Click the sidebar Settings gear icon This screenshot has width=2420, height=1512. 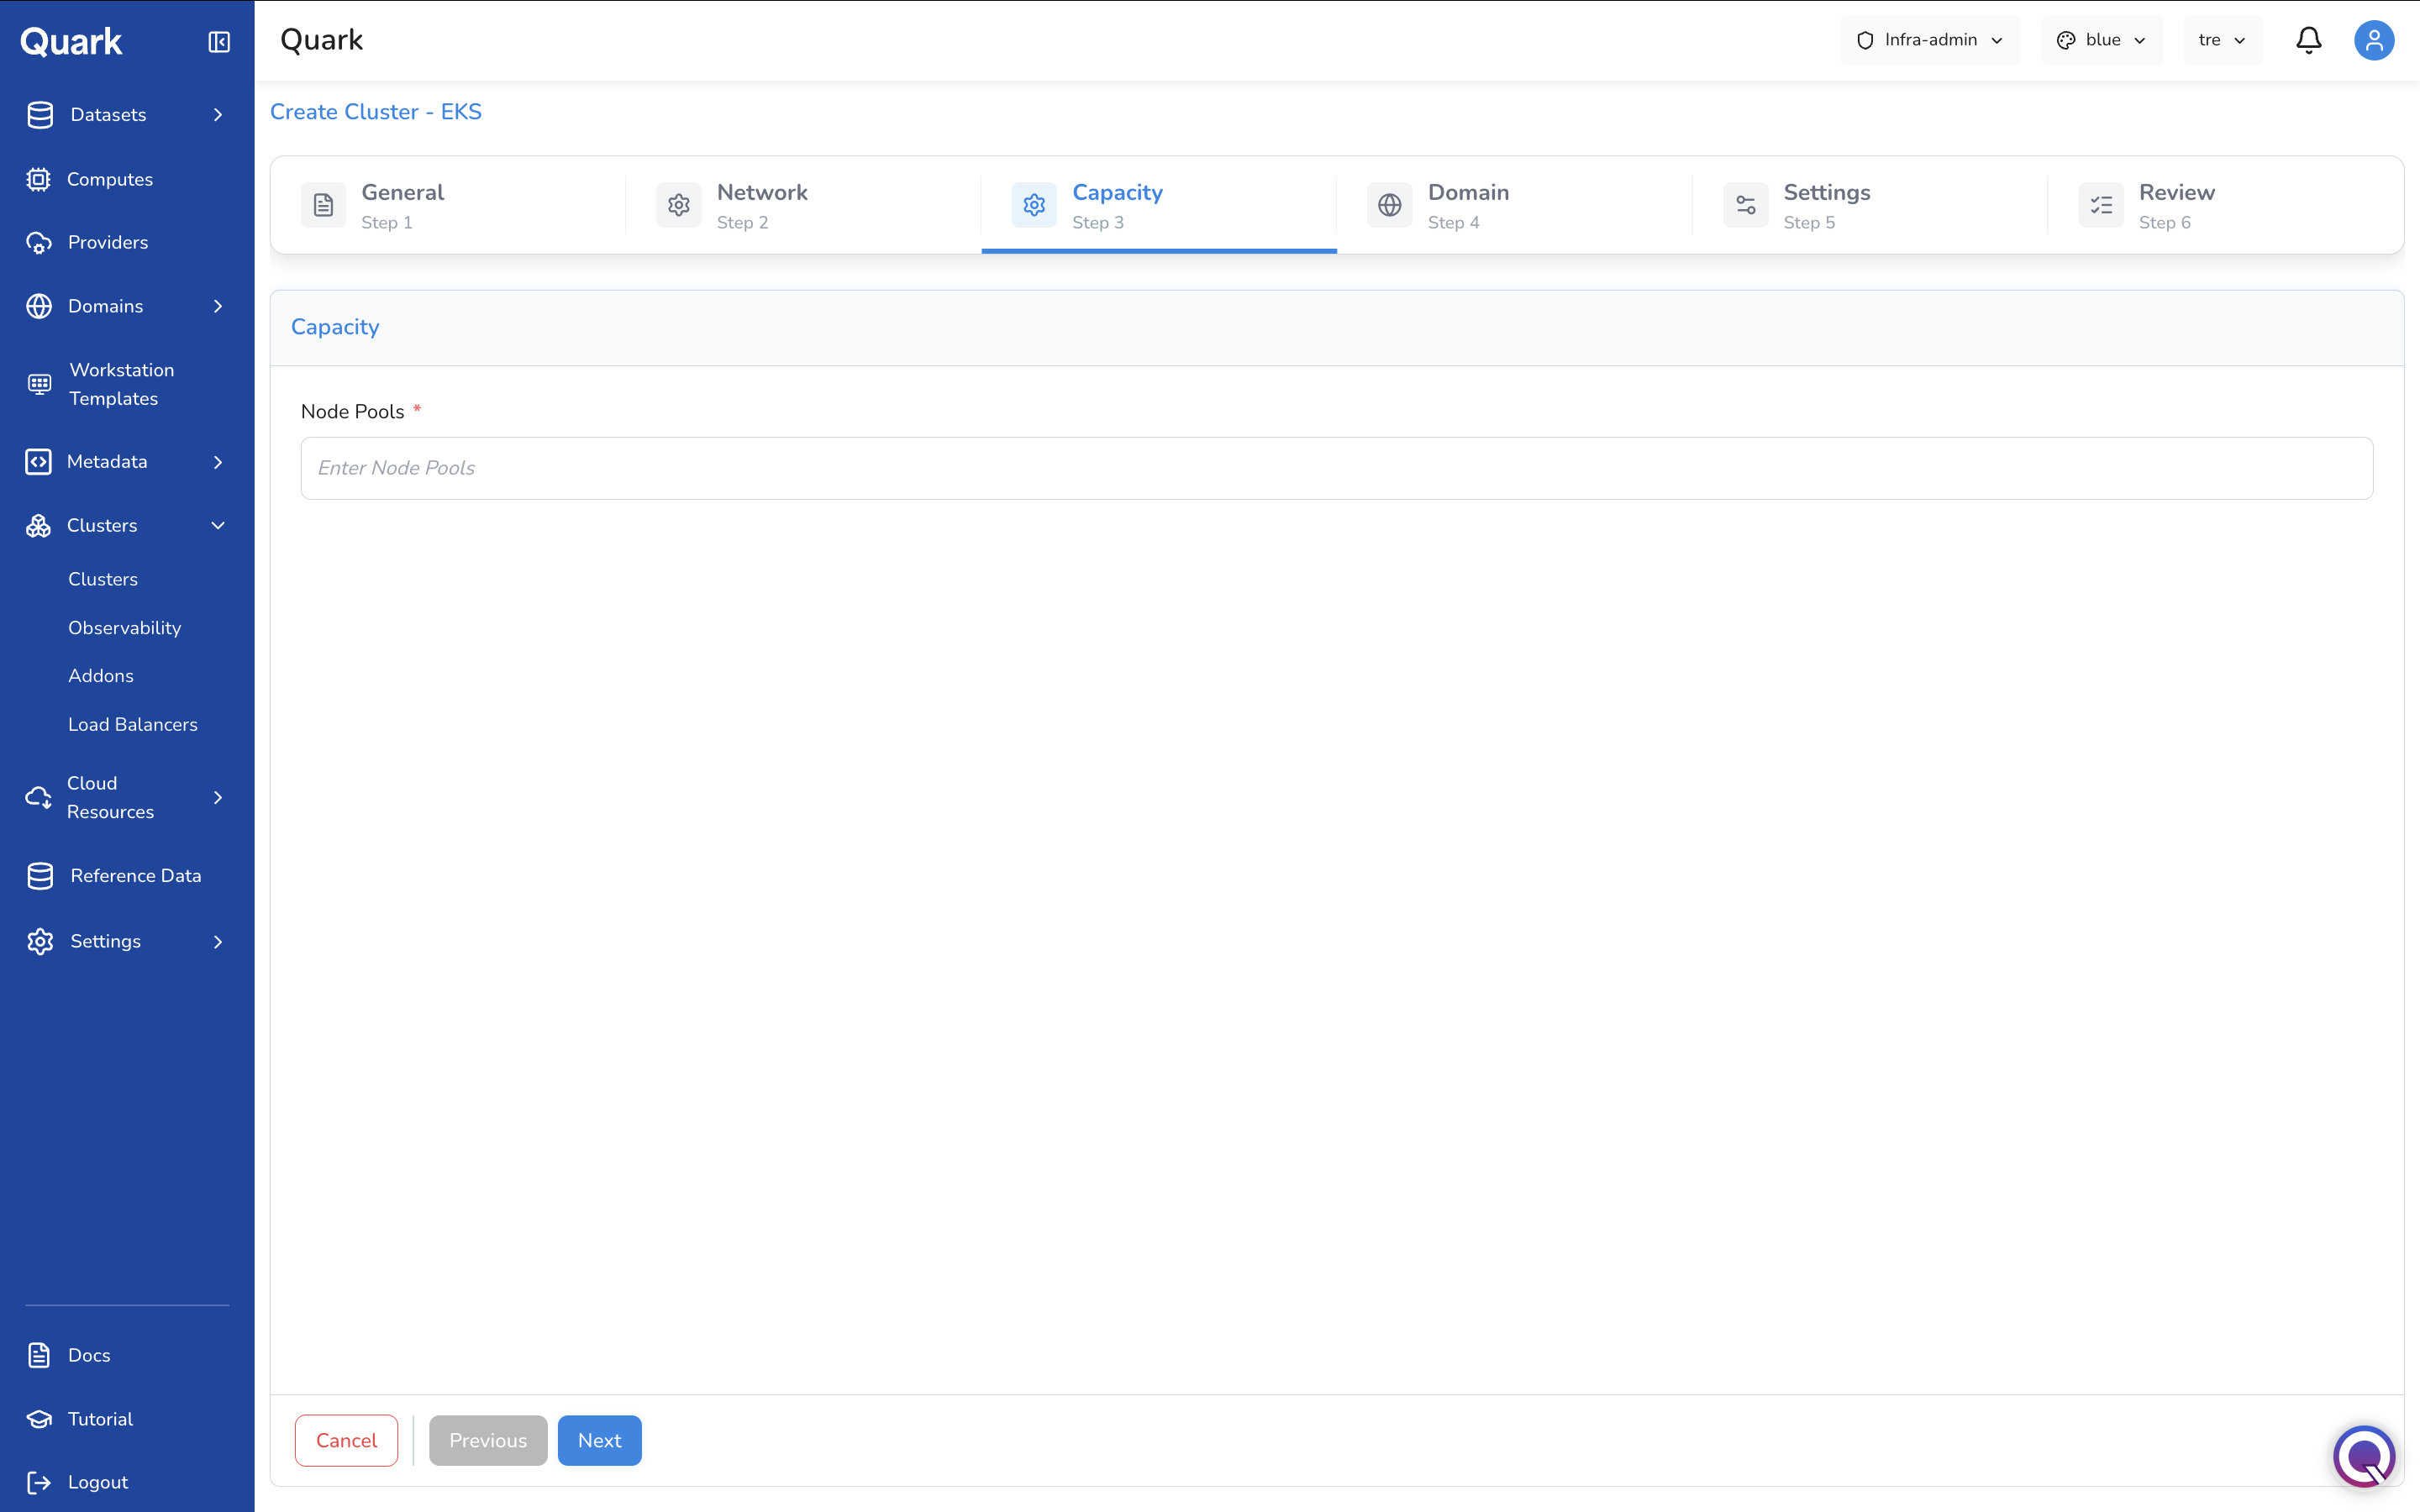coord(40,942)
